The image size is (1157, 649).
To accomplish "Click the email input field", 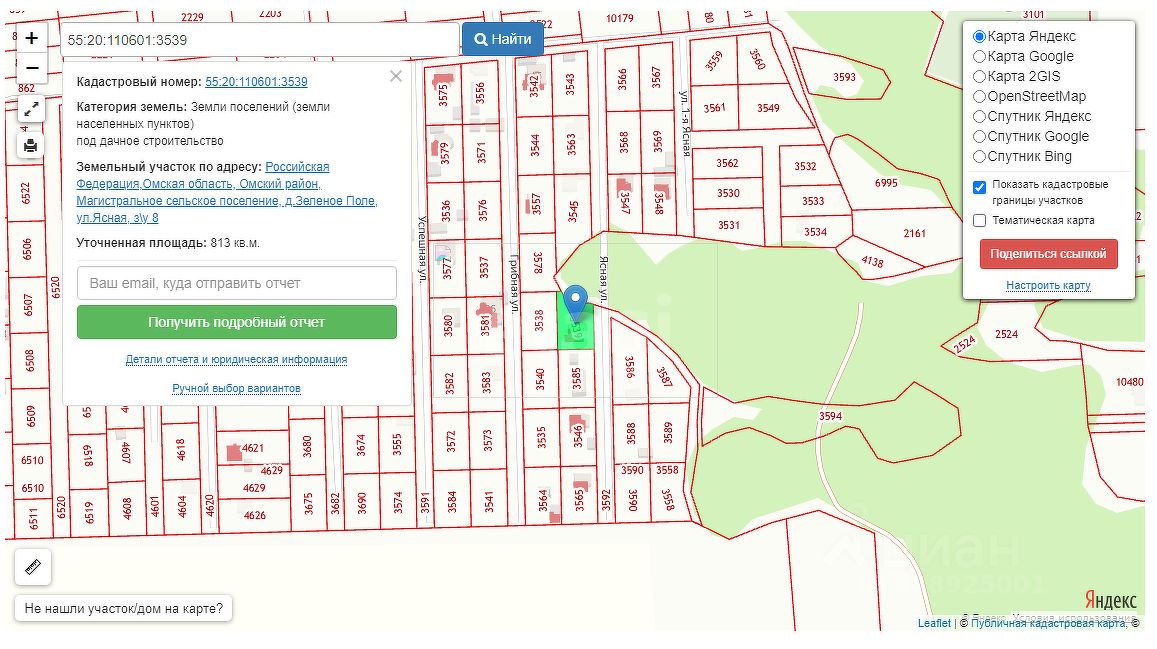I will pos(237,283).
